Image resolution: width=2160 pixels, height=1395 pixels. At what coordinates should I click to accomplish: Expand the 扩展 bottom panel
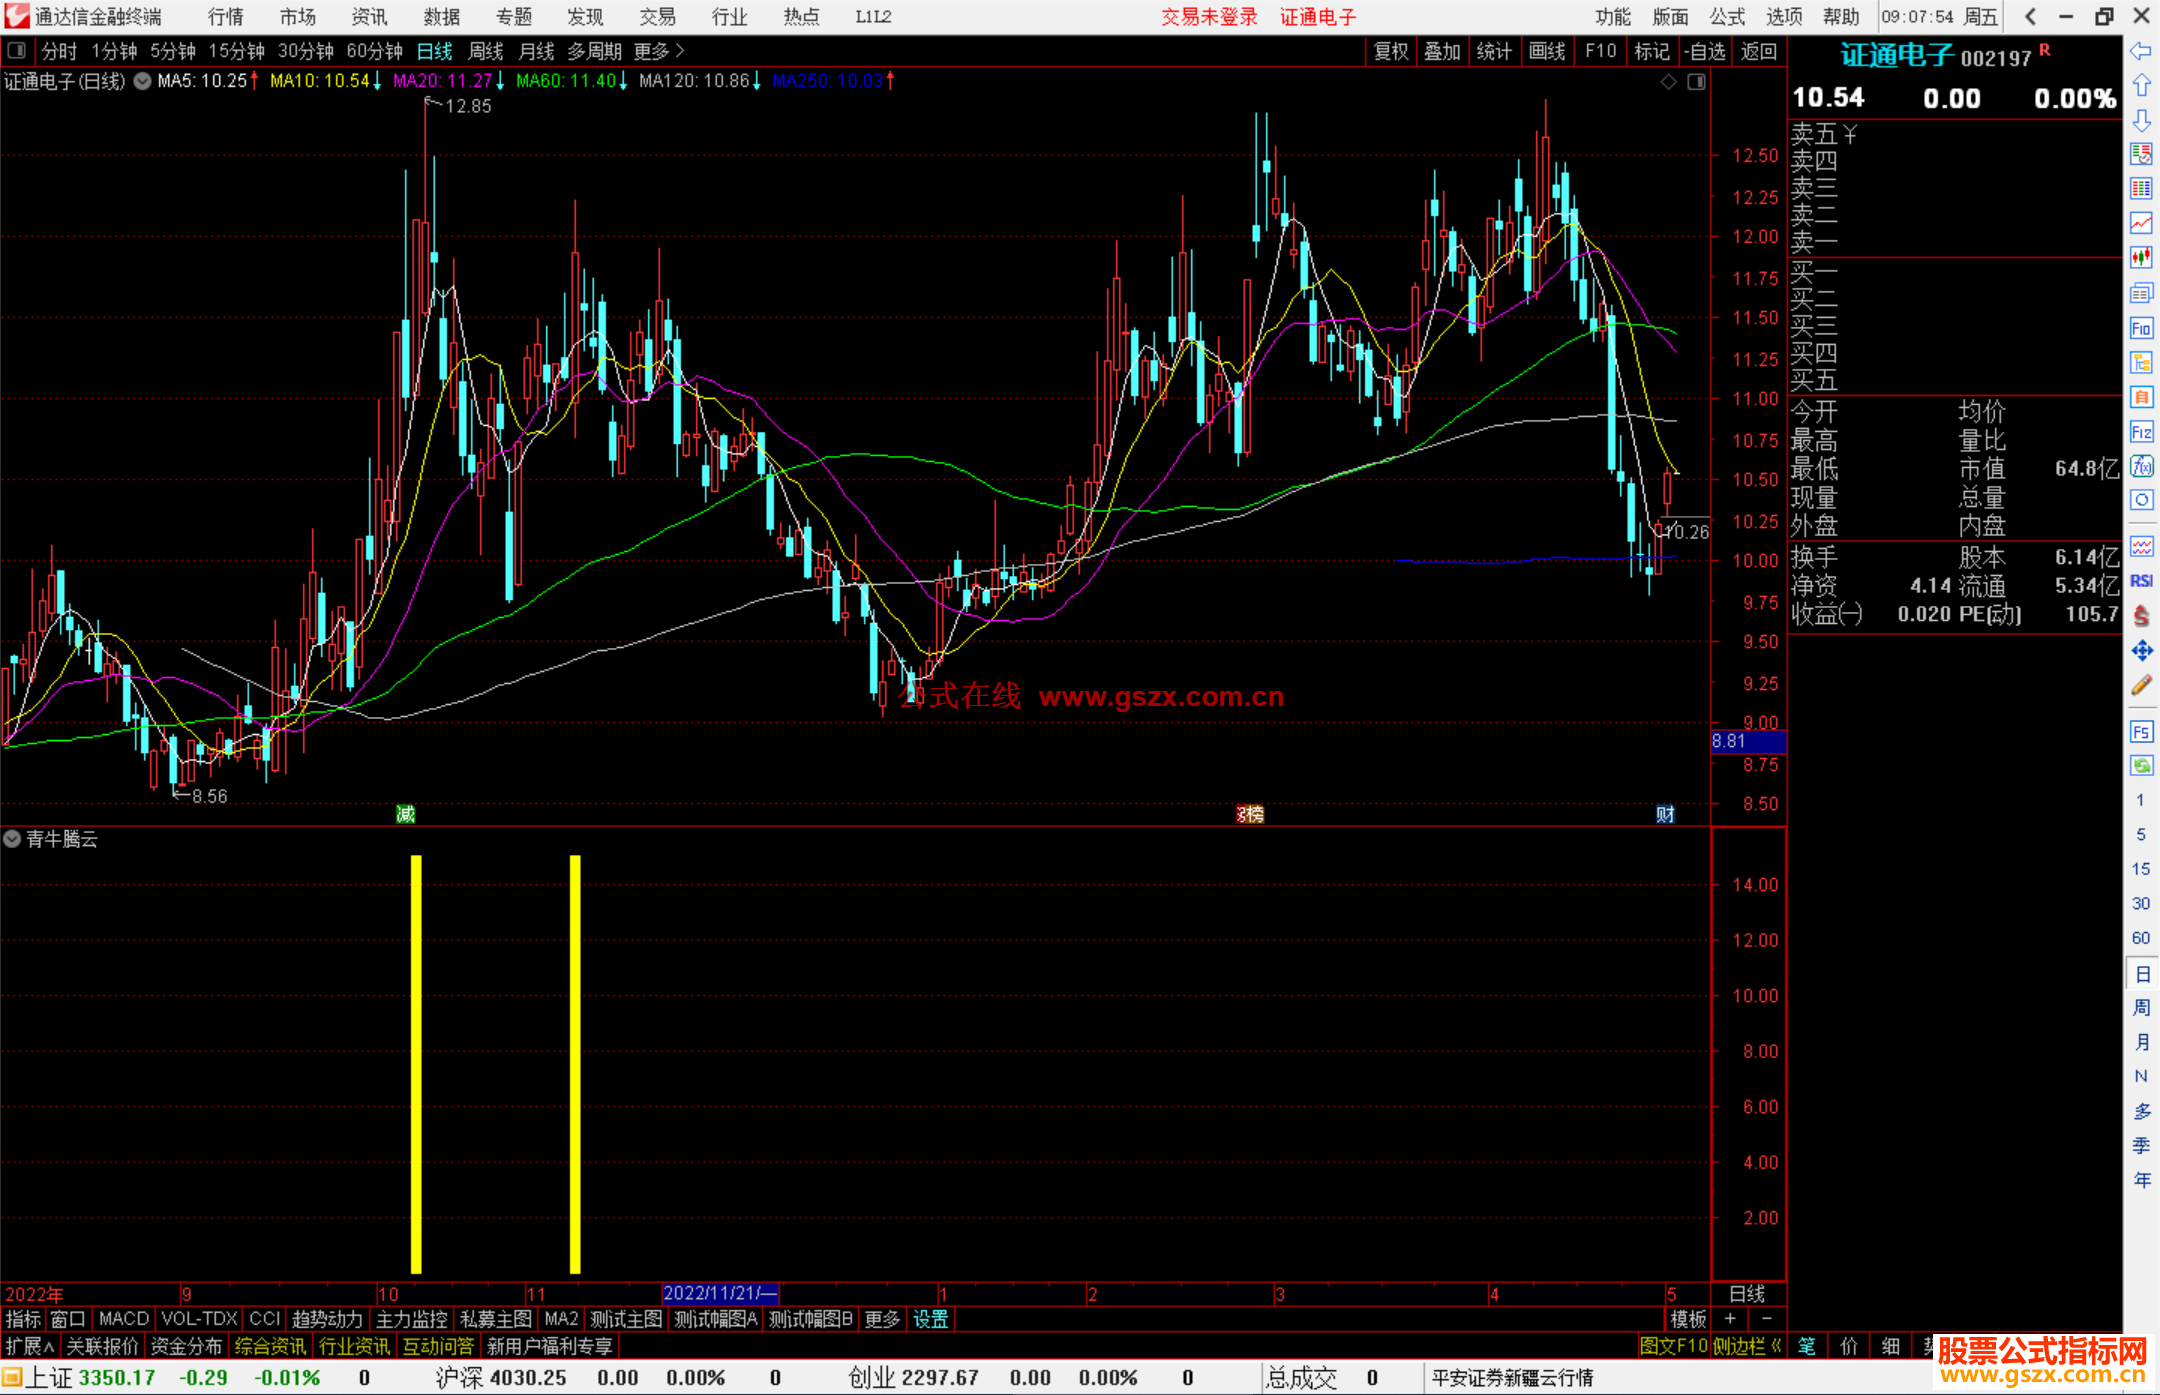pos(29,1346)
